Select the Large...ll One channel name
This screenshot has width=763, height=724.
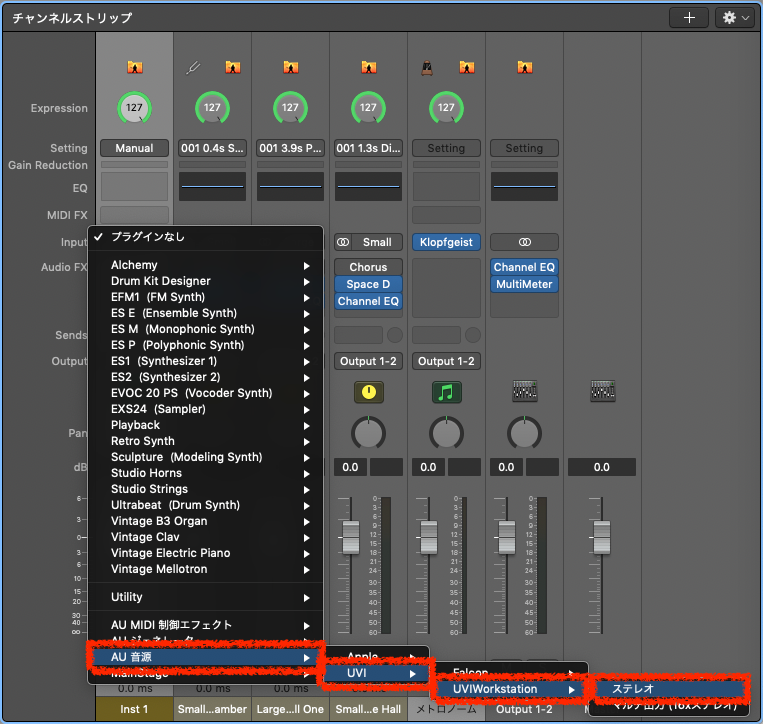(x=291, y=709)
